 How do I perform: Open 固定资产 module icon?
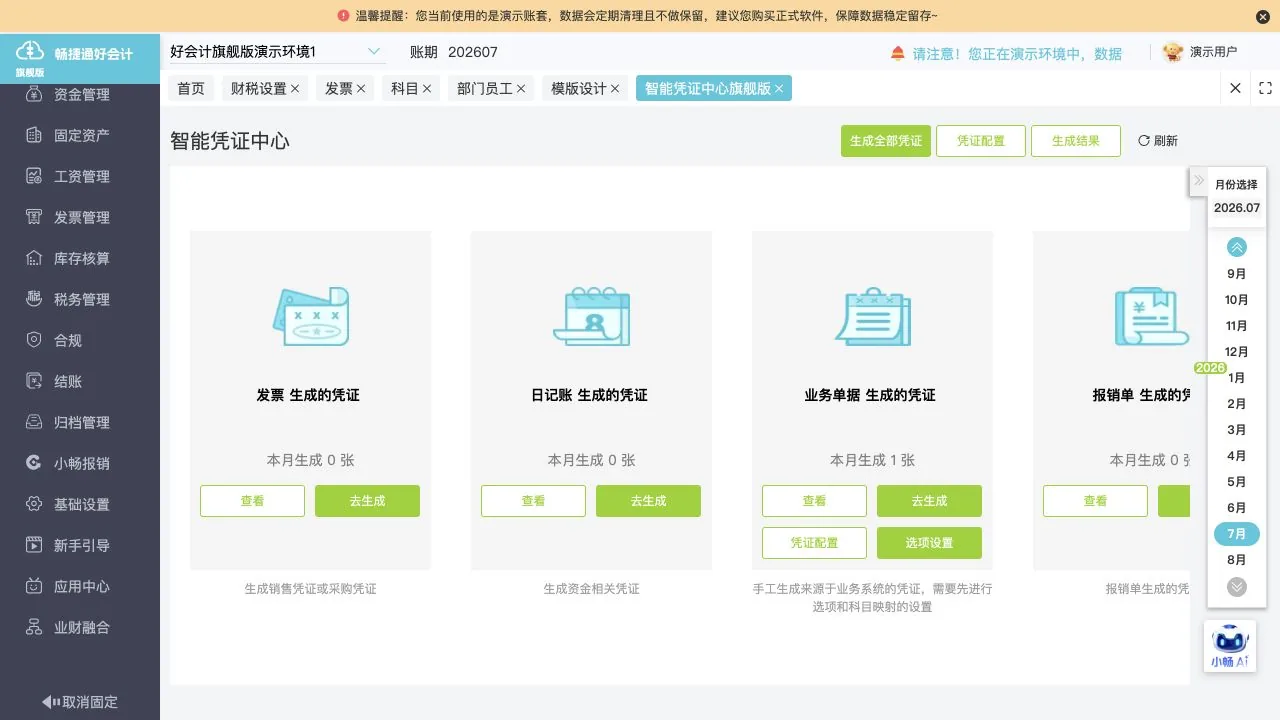[x=33, y=135]
